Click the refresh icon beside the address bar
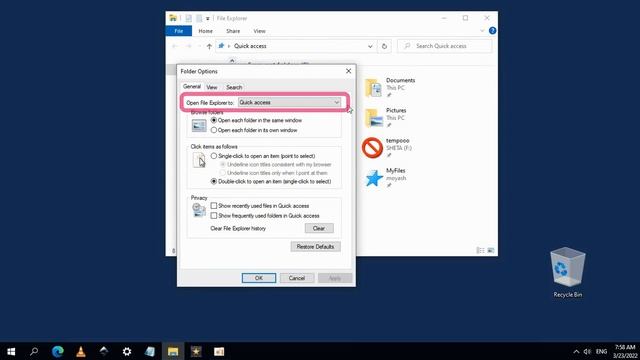 point(384,46)
